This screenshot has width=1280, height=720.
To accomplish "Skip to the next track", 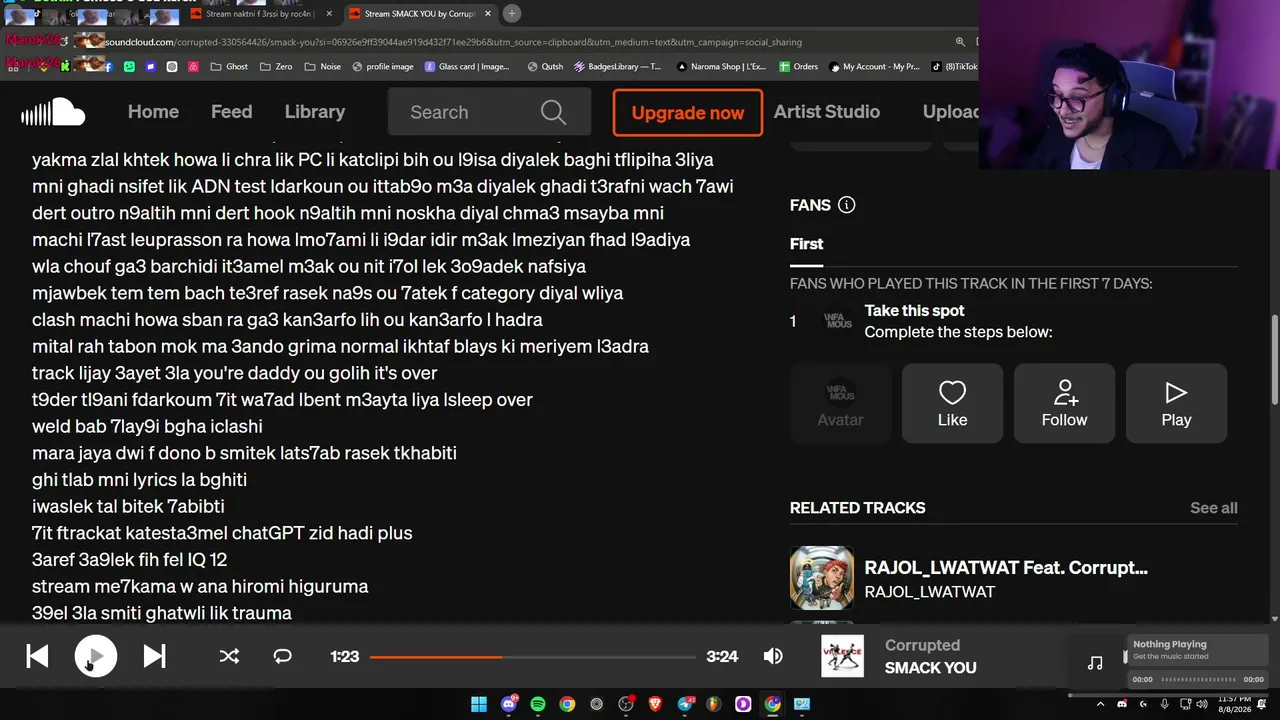I will pyautogui.click(x=154, y=656).
